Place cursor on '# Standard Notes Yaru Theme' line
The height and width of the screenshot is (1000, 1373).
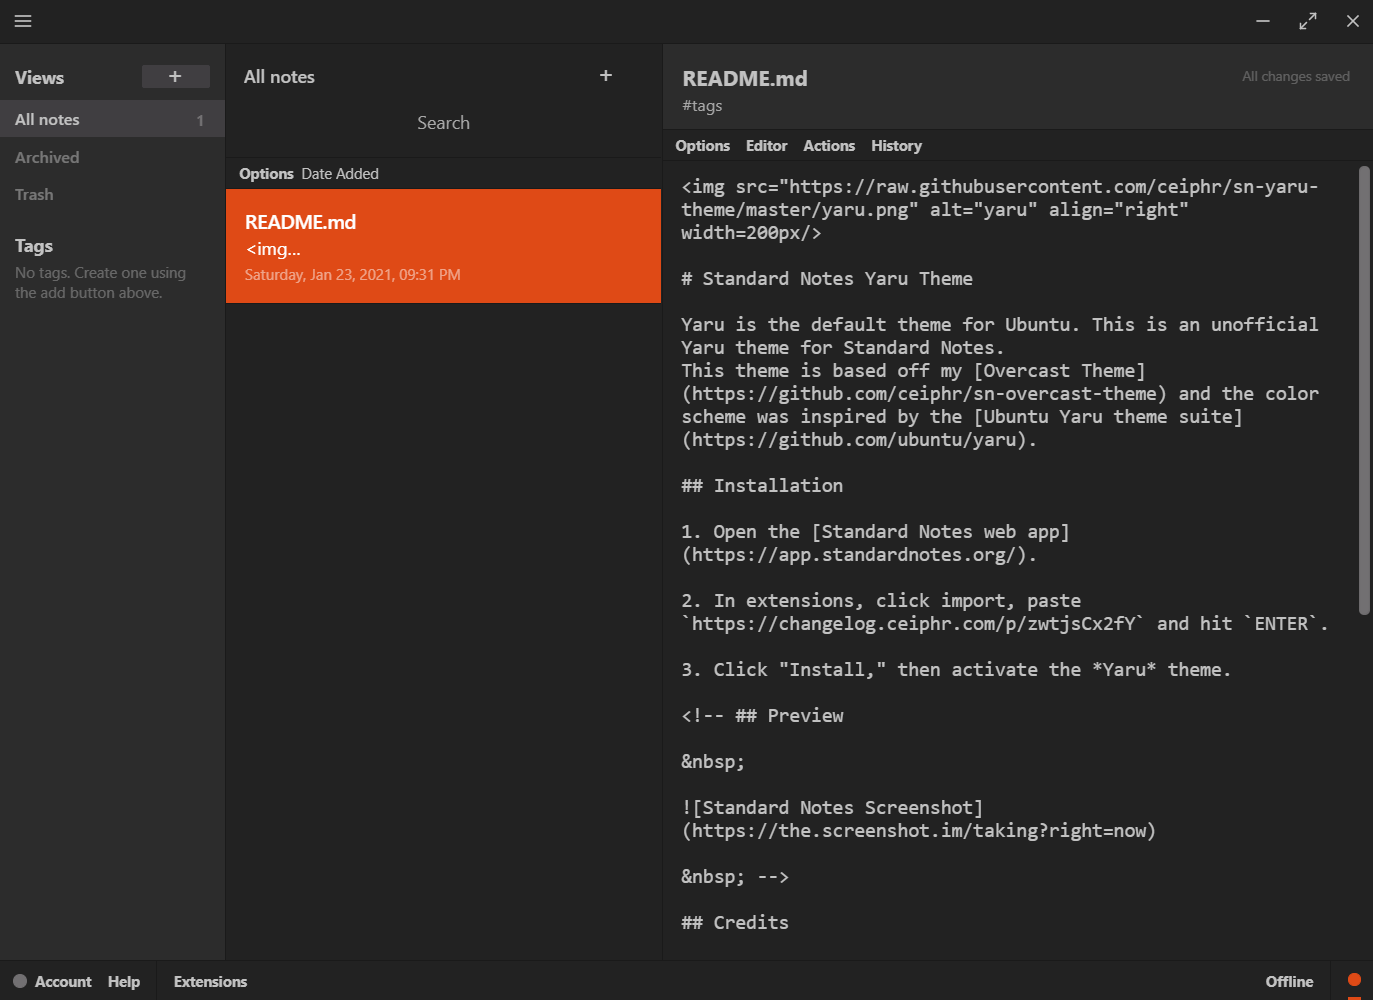point(827,279)
